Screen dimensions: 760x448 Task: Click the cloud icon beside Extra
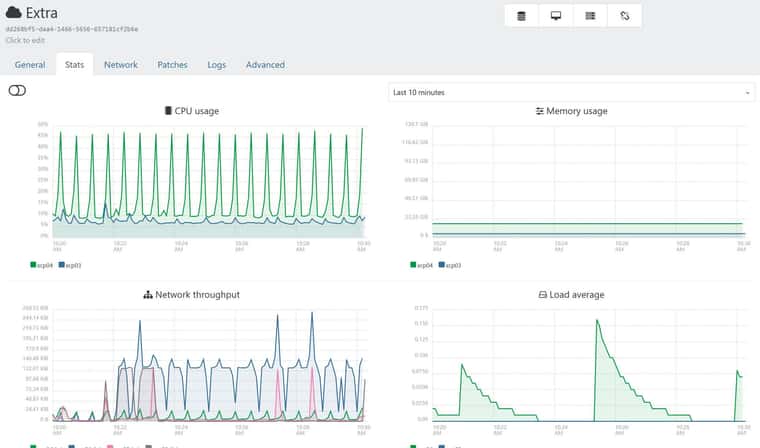[14, 13]
